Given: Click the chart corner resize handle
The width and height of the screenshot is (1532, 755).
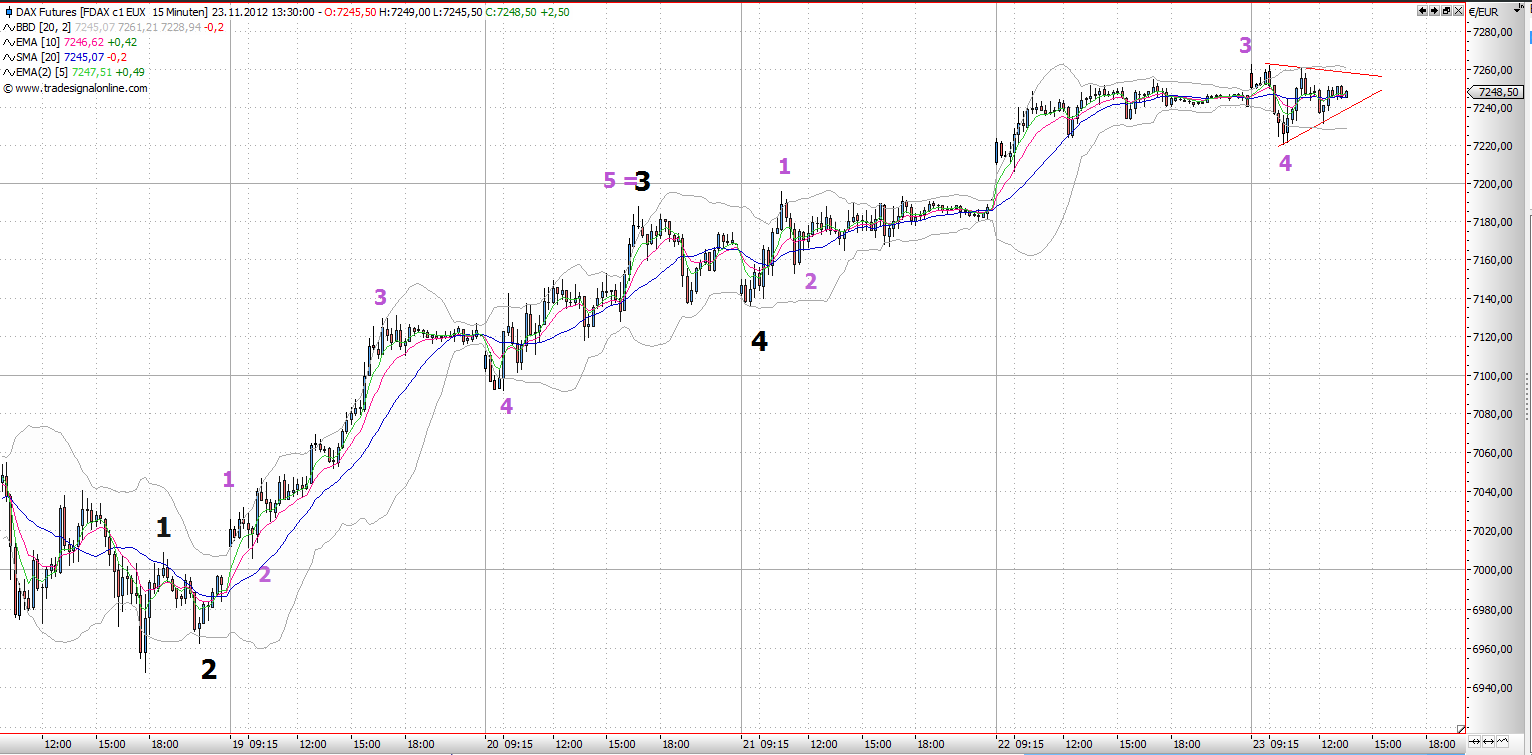Looking at the screenshot, I should [1459, 727].
